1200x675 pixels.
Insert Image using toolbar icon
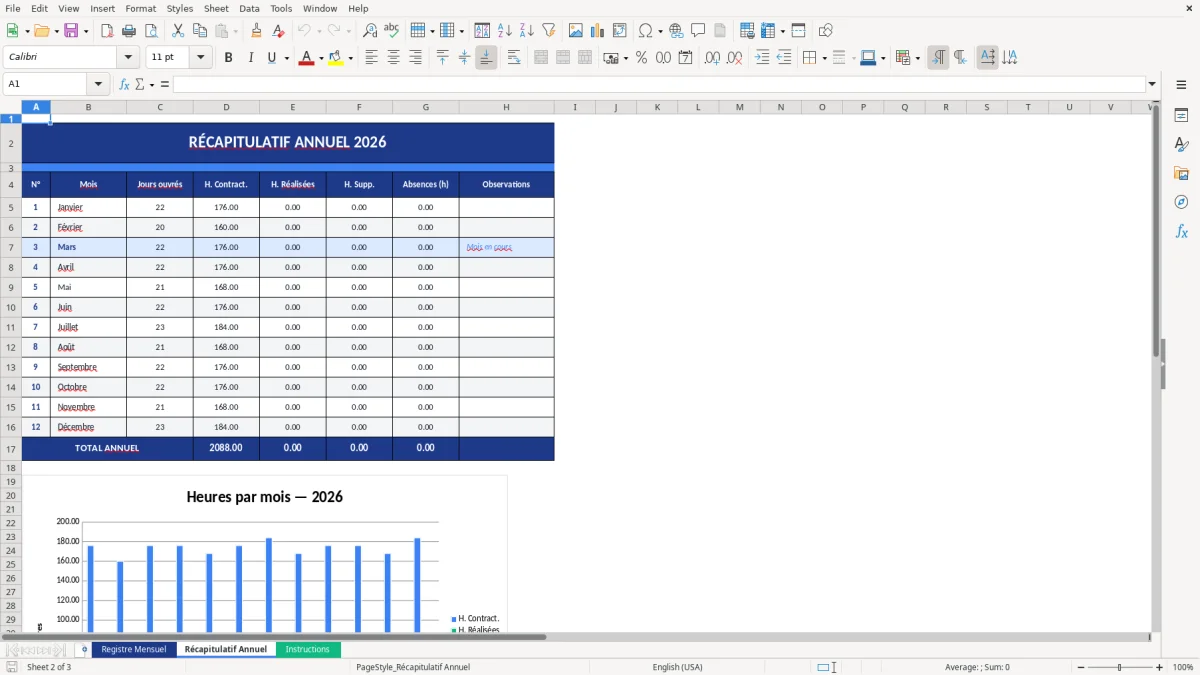[x=576, y=31]
